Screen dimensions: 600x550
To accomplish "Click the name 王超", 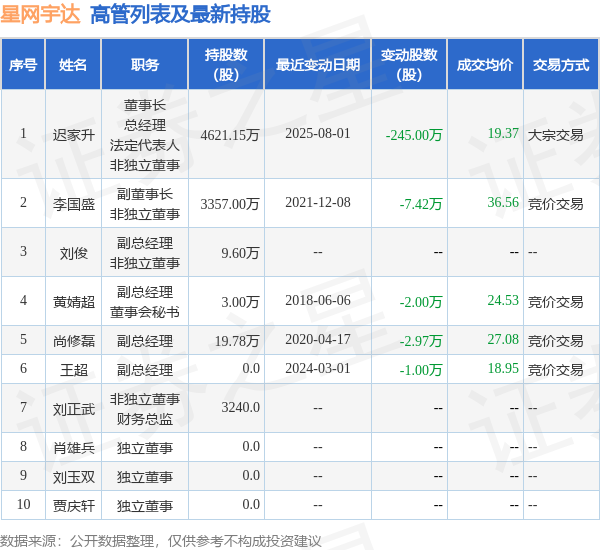I will pyautogui.click(x=73, y=370).
